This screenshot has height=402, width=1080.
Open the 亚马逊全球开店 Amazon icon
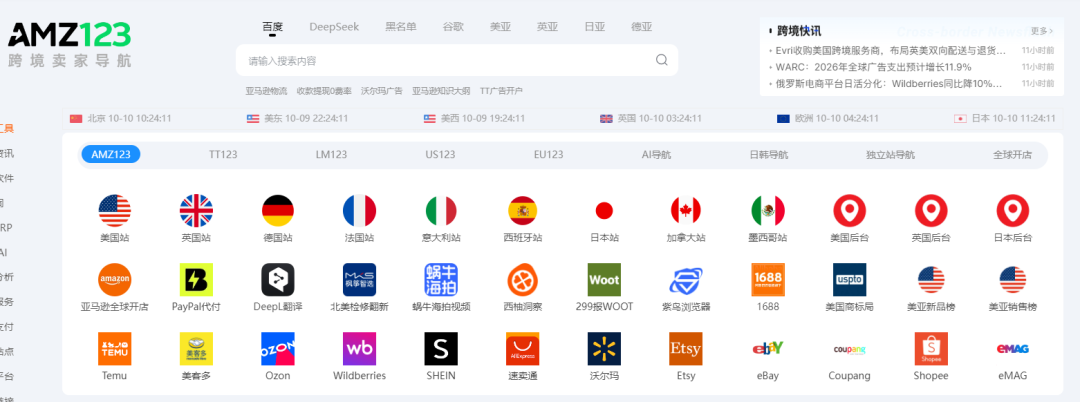coord(115,279)
